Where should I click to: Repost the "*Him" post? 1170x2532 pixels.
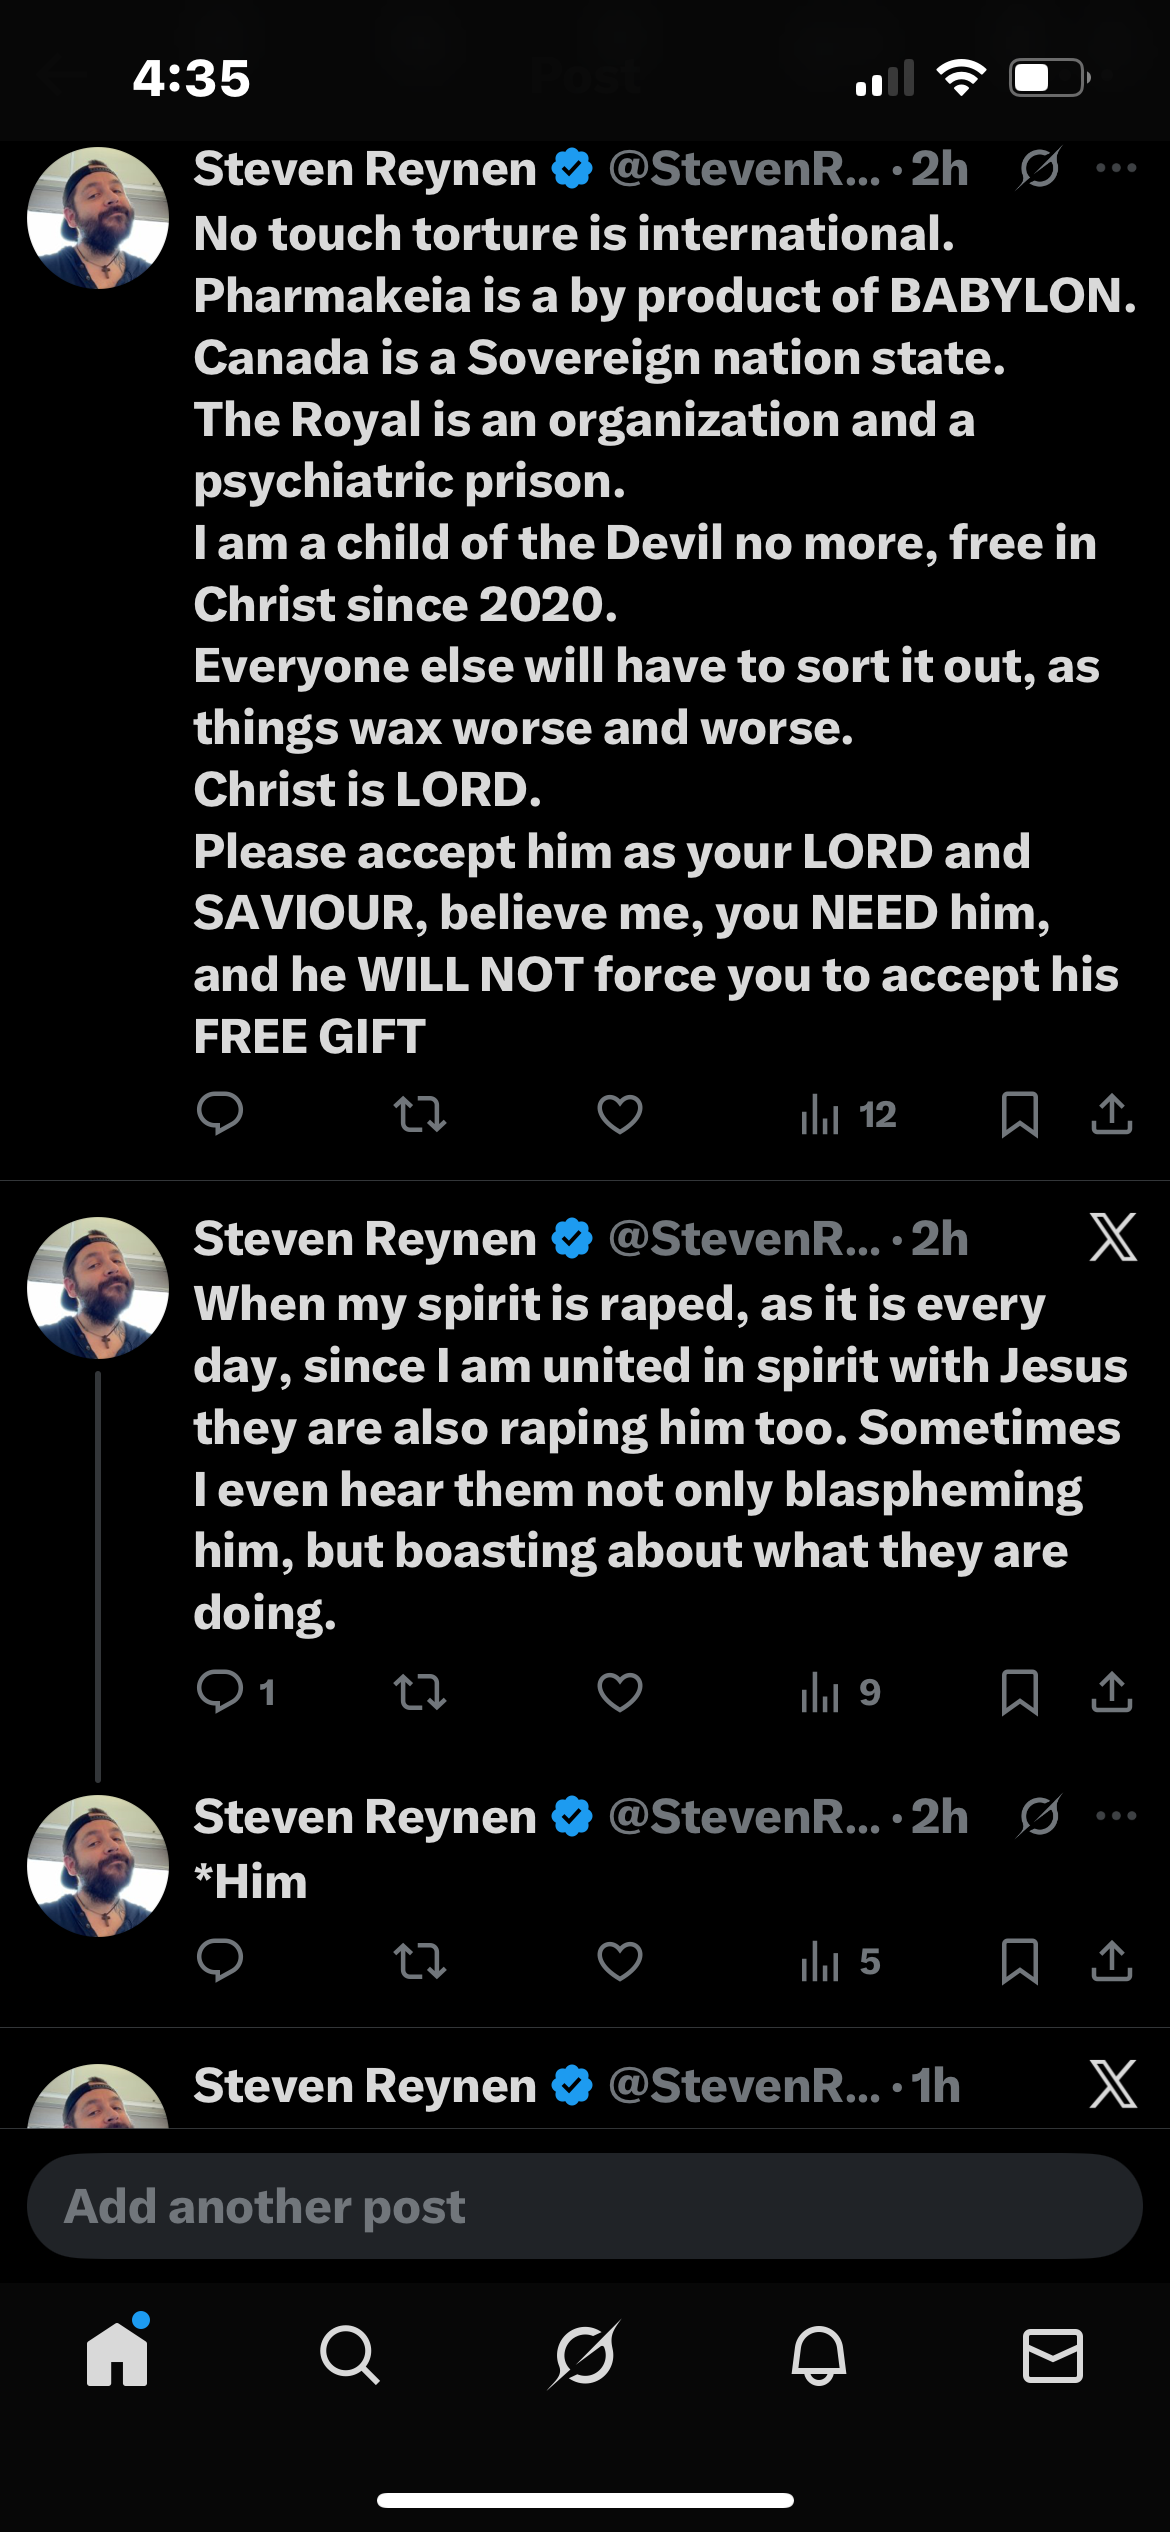click(x=419, y=1961)
